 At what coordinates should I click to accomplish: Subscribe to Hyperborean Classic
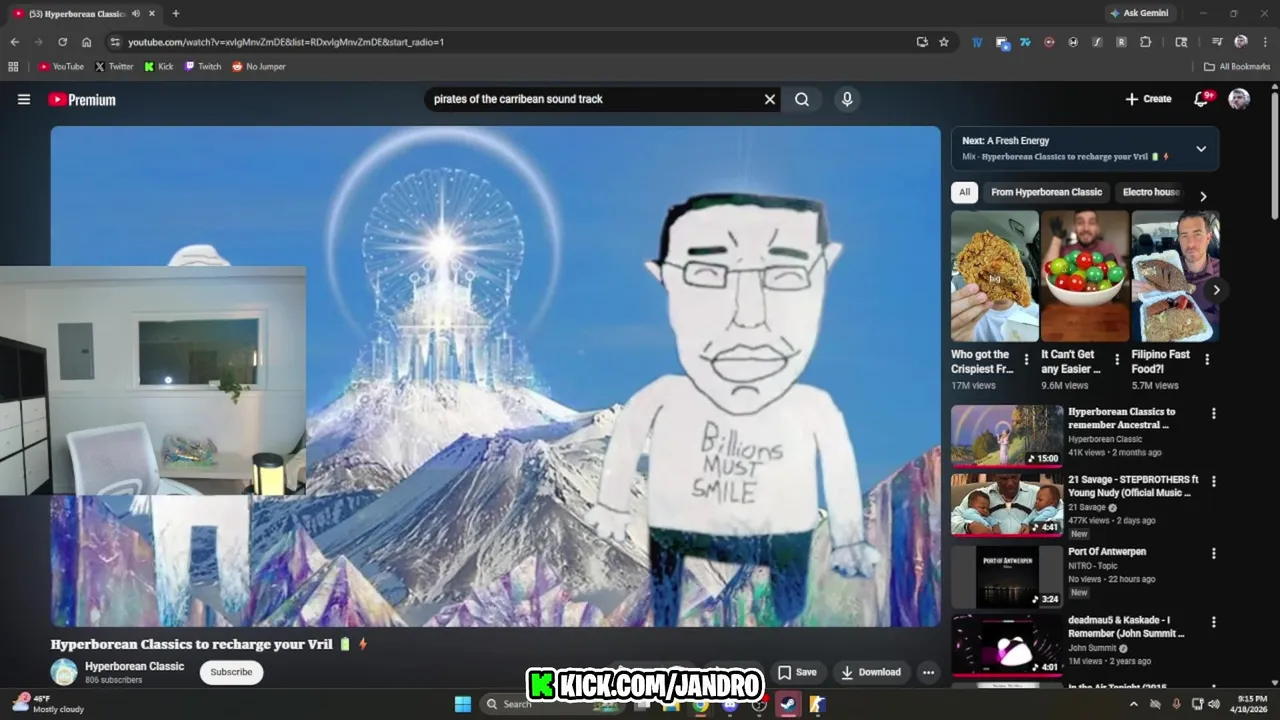[231, 672]
